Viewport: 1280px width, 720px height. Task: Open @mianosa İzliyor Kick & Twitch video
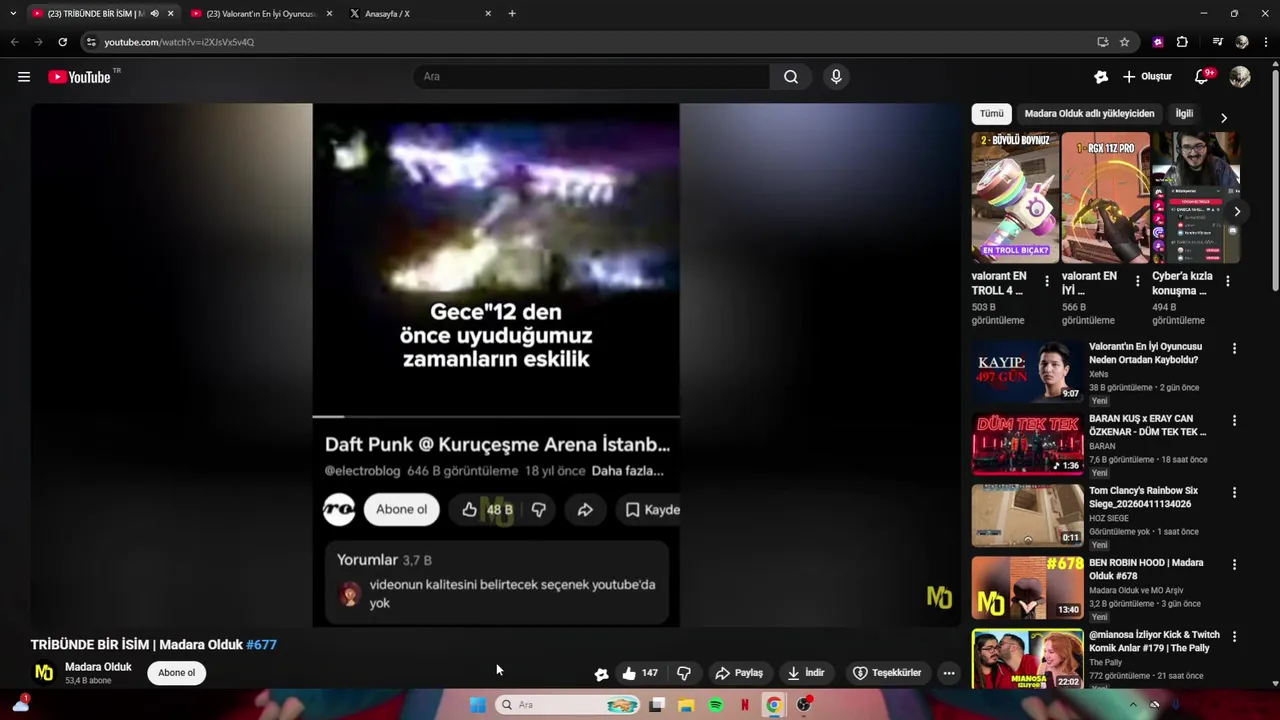[x=1154, y=641]
